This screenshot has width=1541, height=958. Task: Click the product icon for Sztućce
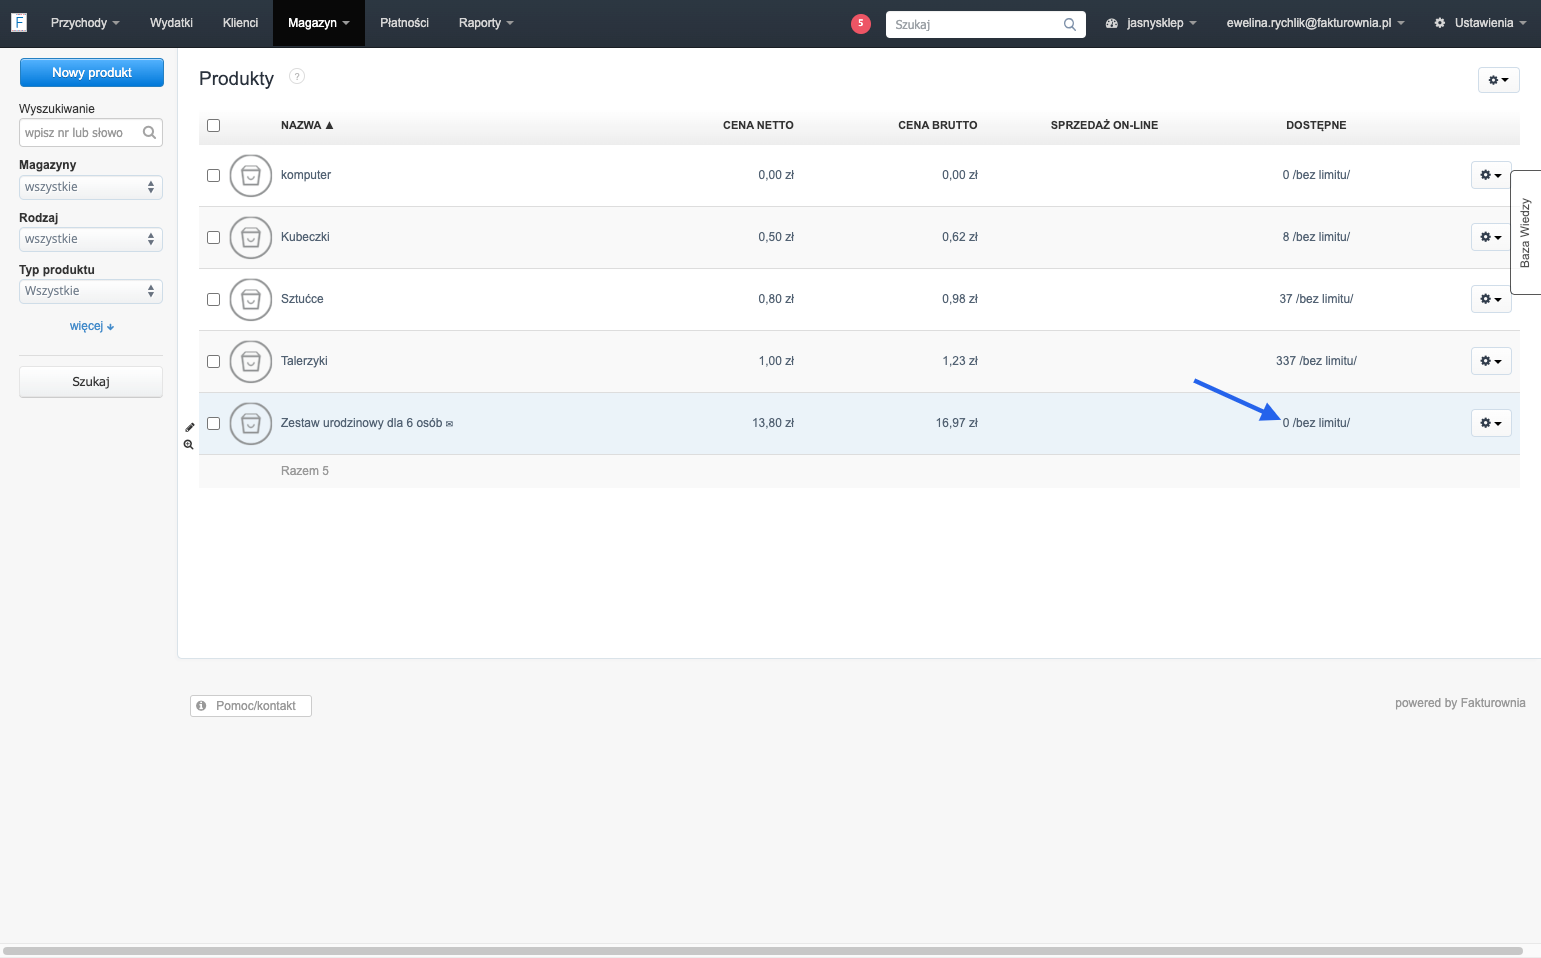[x=251, y=299]
